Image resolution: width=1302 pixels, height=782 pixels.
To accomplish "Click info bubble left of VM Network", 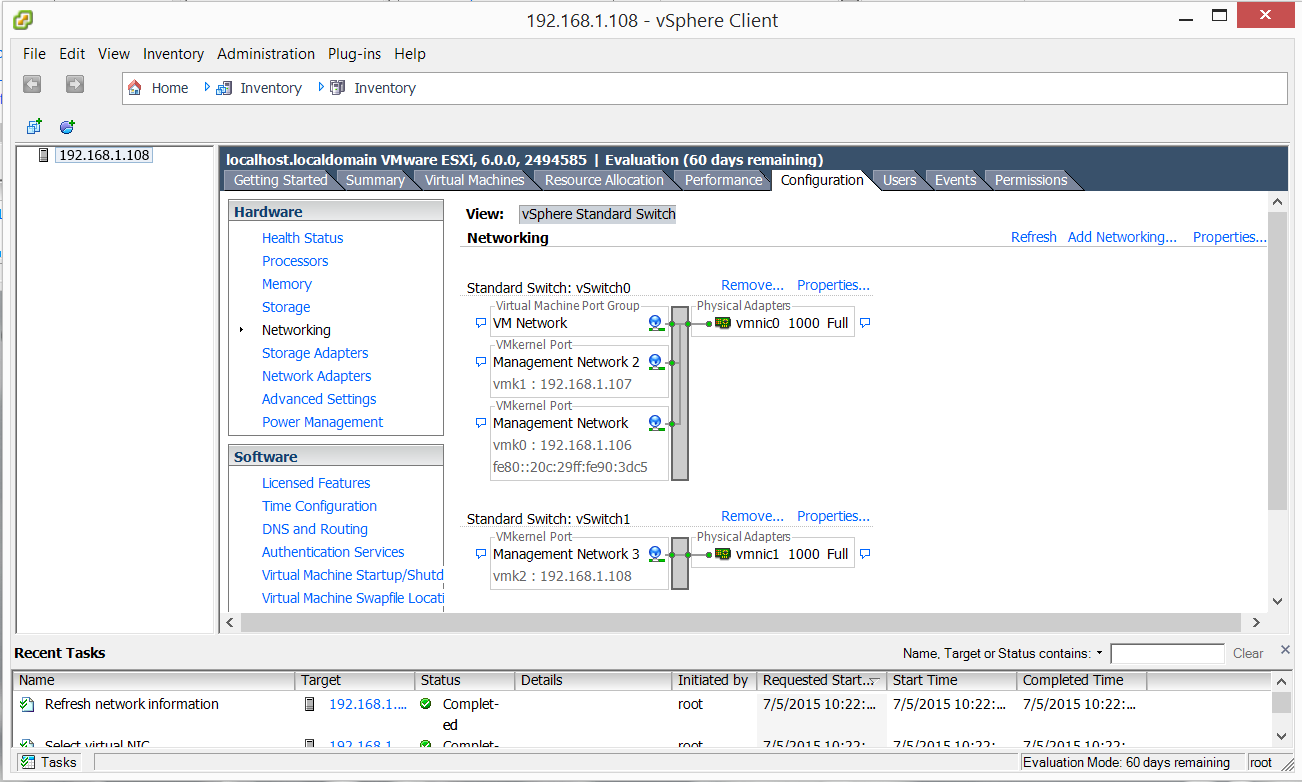I will point(481,323).
